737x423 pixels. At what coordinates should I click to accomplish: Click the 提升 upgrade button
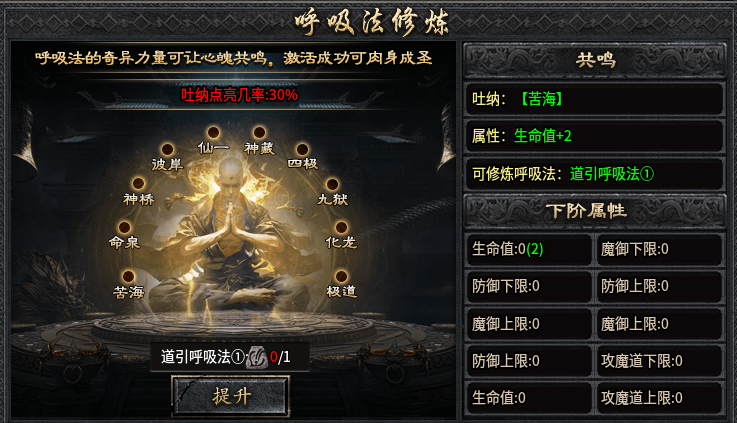coord(230,396)
